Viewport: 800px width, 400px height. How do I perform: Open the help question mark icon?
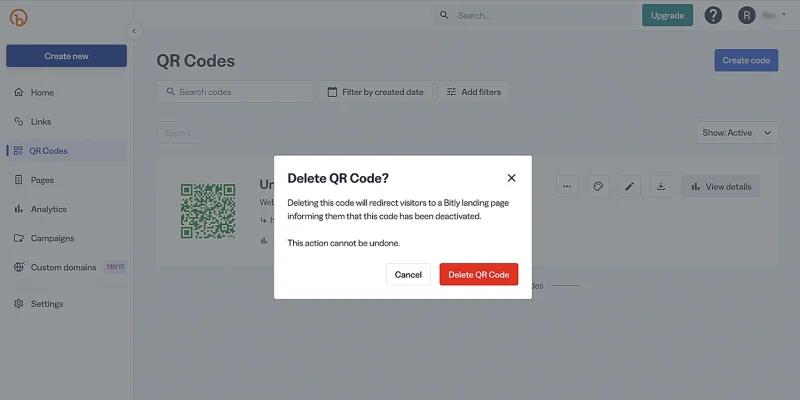(713, 15)
